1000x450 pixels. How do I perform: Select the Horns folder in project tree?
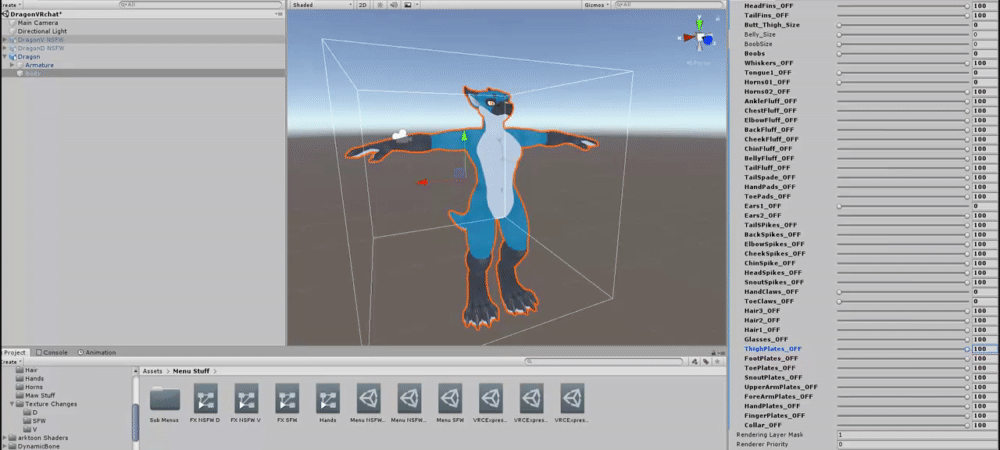click(x=29, y=387)
